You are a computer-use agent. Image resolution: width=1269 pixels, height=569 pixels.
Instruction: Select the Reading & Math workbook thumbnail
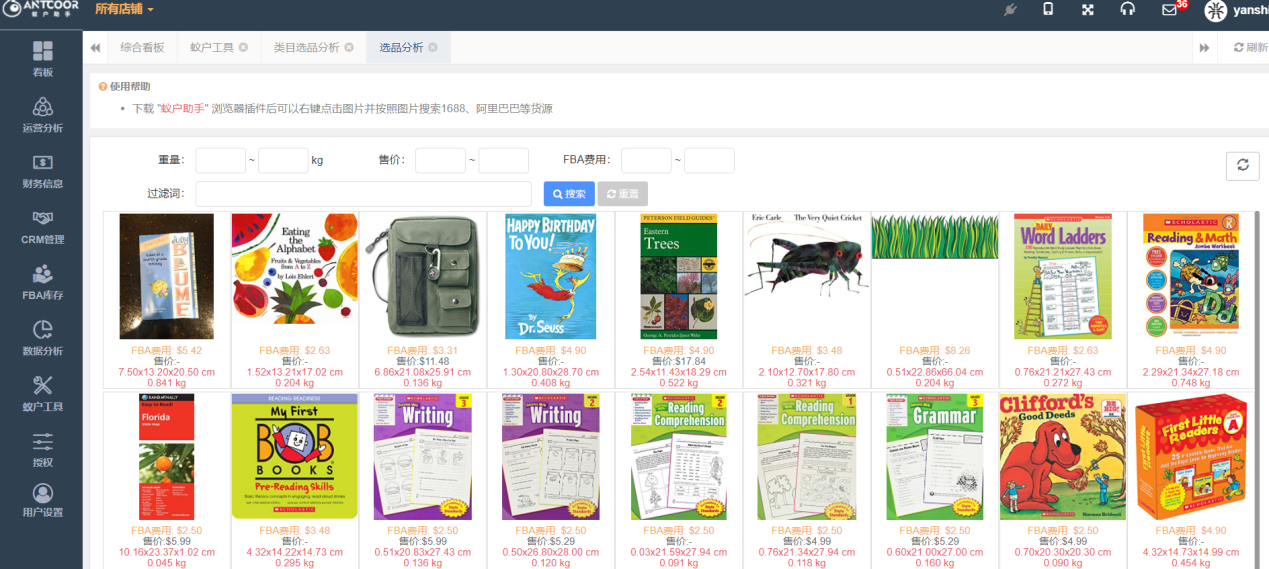[x=1190, y=276]
